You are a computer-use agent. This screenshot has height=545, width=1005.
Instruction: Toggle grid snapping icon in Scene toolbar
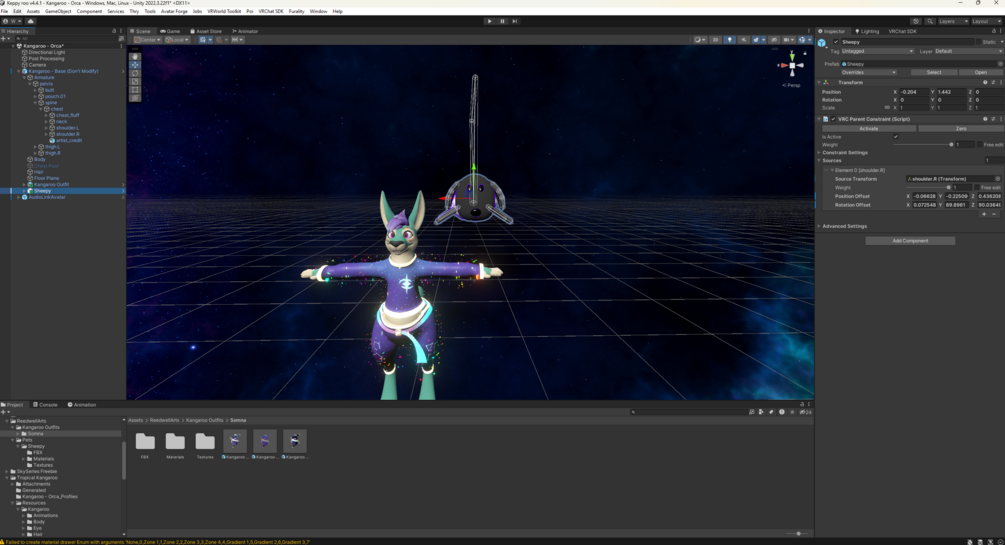point(219,40)
